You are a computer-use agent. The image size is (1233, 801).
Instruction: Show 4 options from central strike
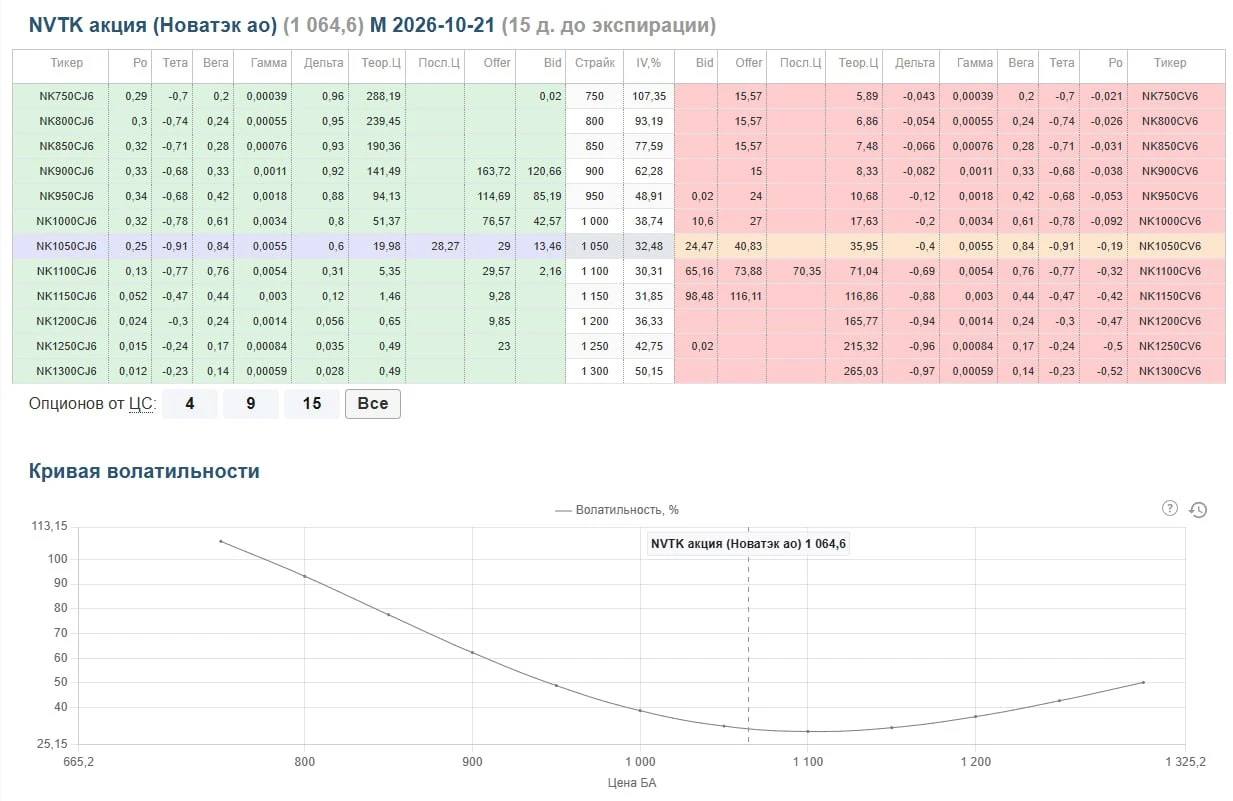pos(189,404)
